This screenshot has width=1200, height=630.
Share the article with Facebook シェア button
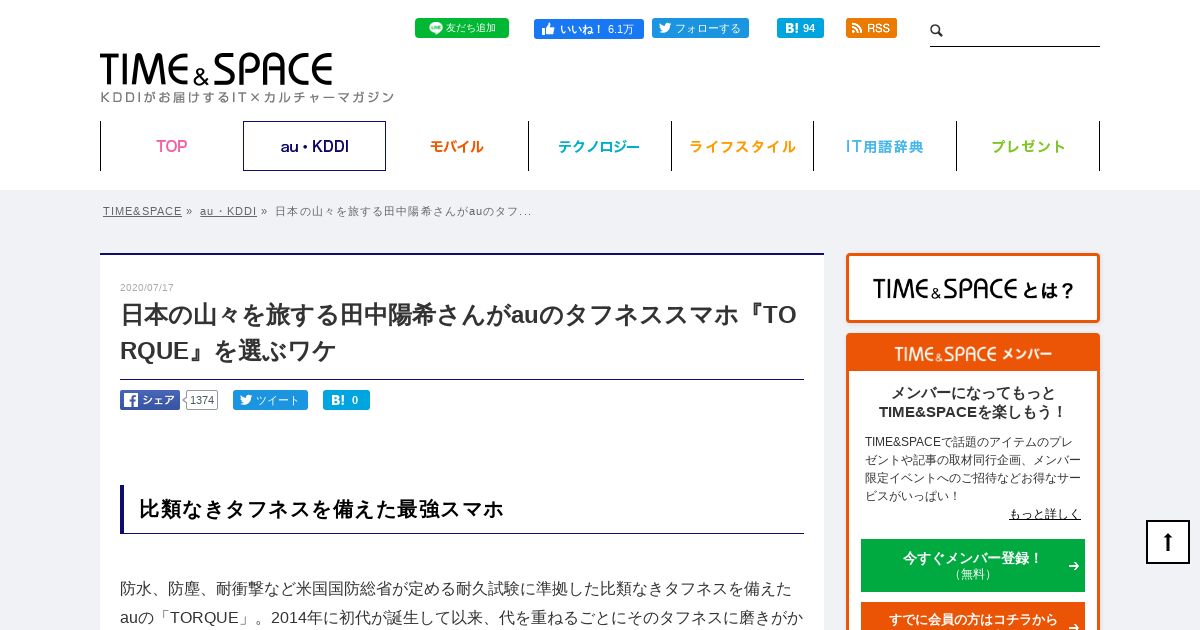(150, 400)
